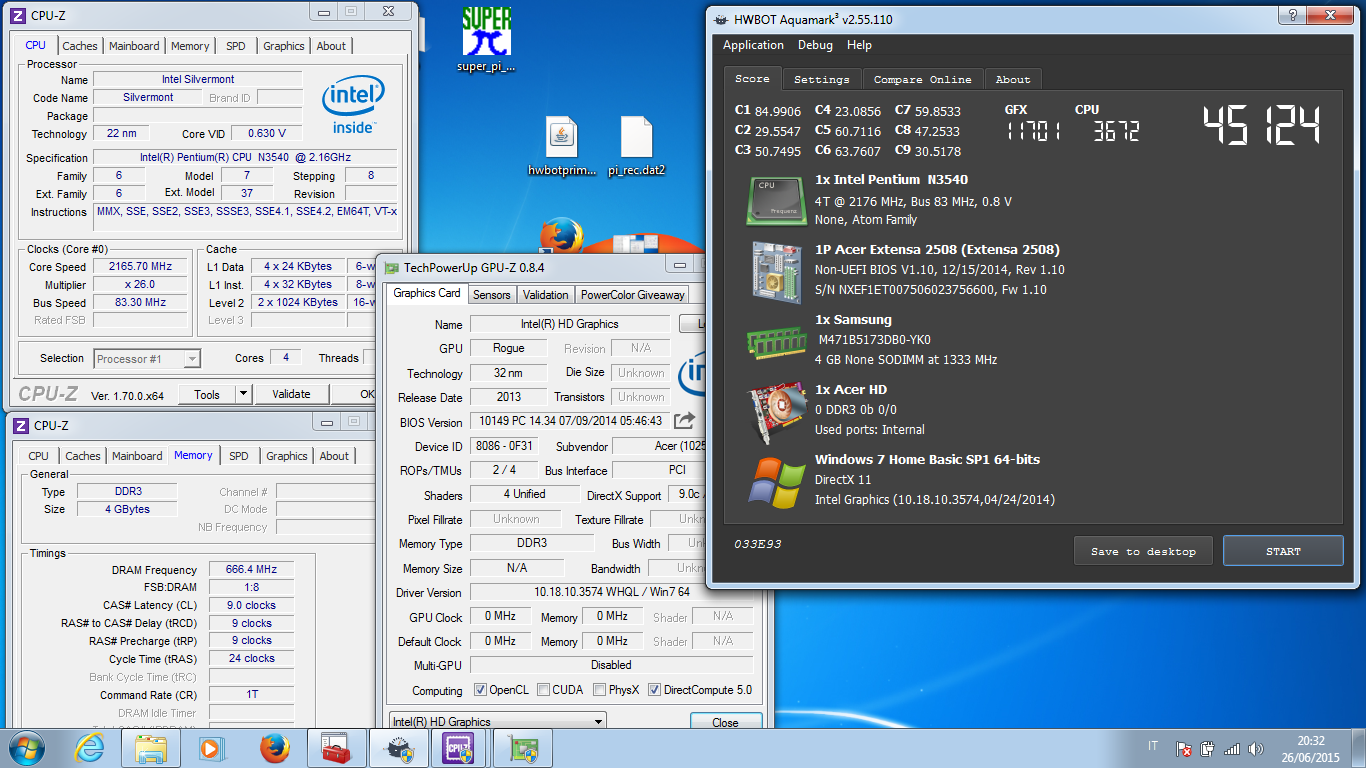Toggle the OpenCL checkbox in GPU-Z
The image size is (1366, 768).
click(x=480, y=690)
